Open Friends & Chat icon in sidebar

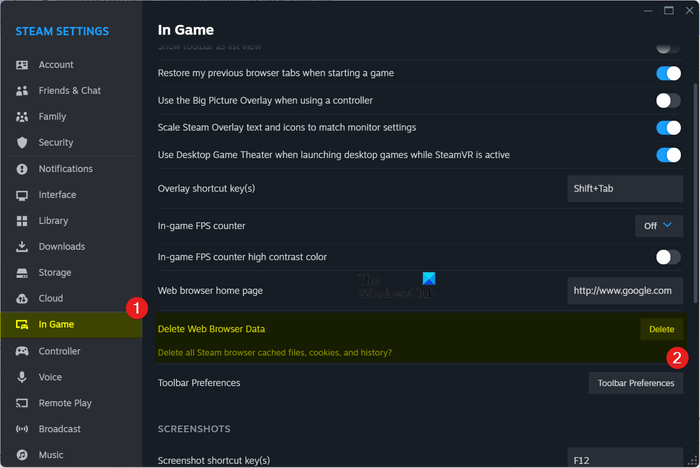[x=22, y=91]
